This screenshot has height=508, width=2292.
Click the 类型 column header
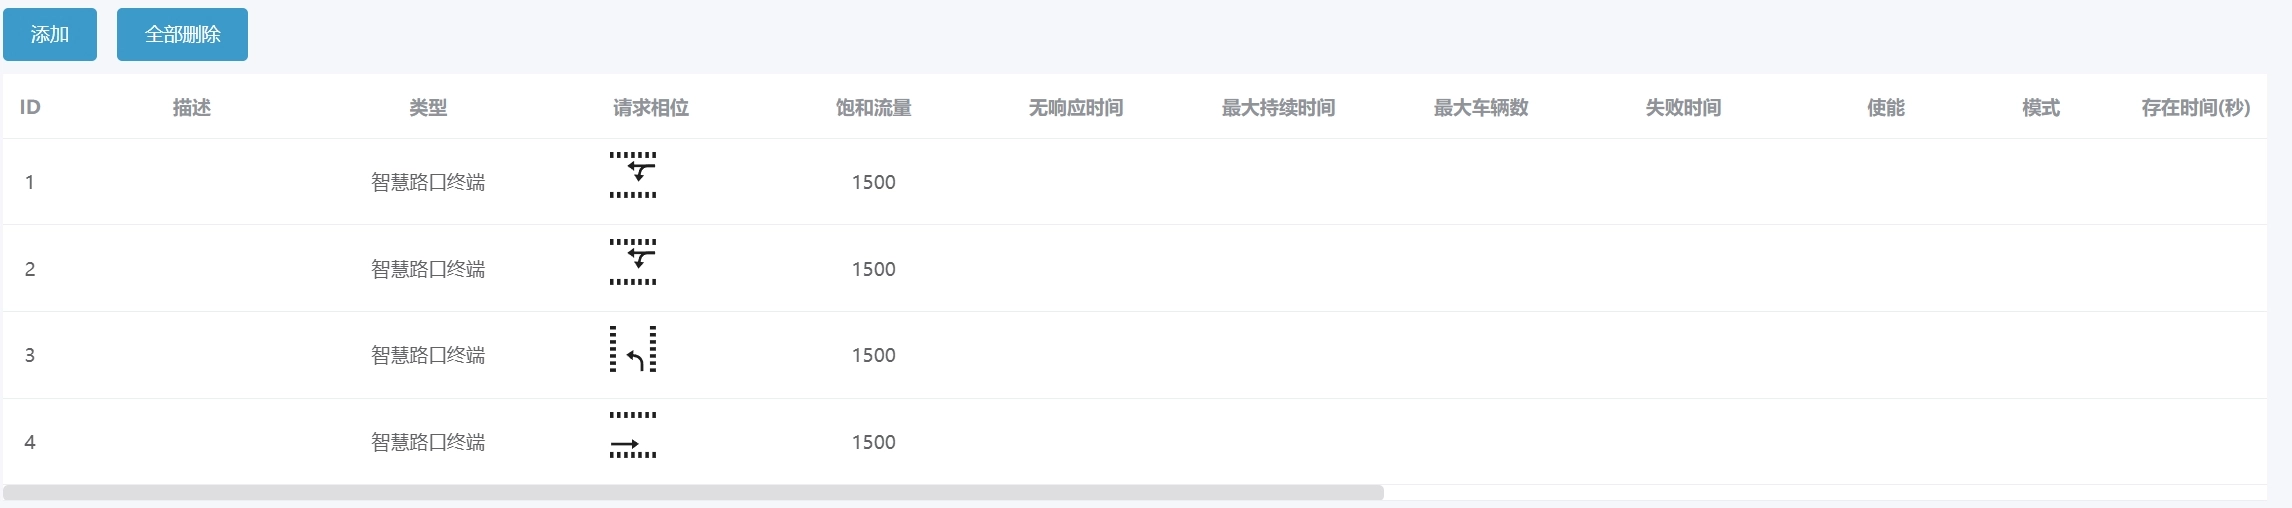coord(428,108)
